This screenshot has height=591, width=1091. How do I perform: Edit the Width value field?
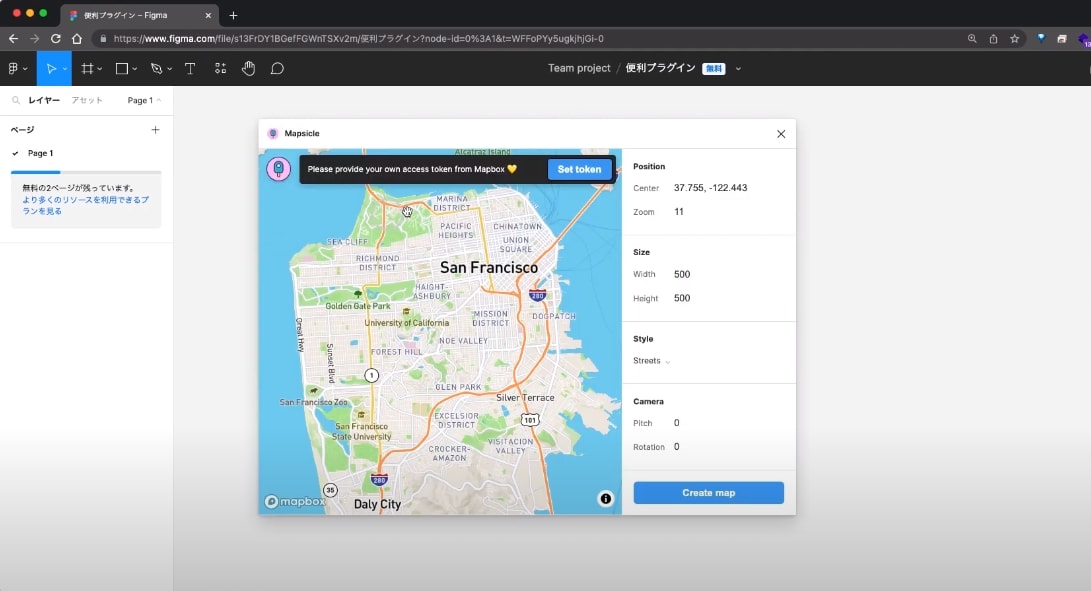tap(682, 274)
